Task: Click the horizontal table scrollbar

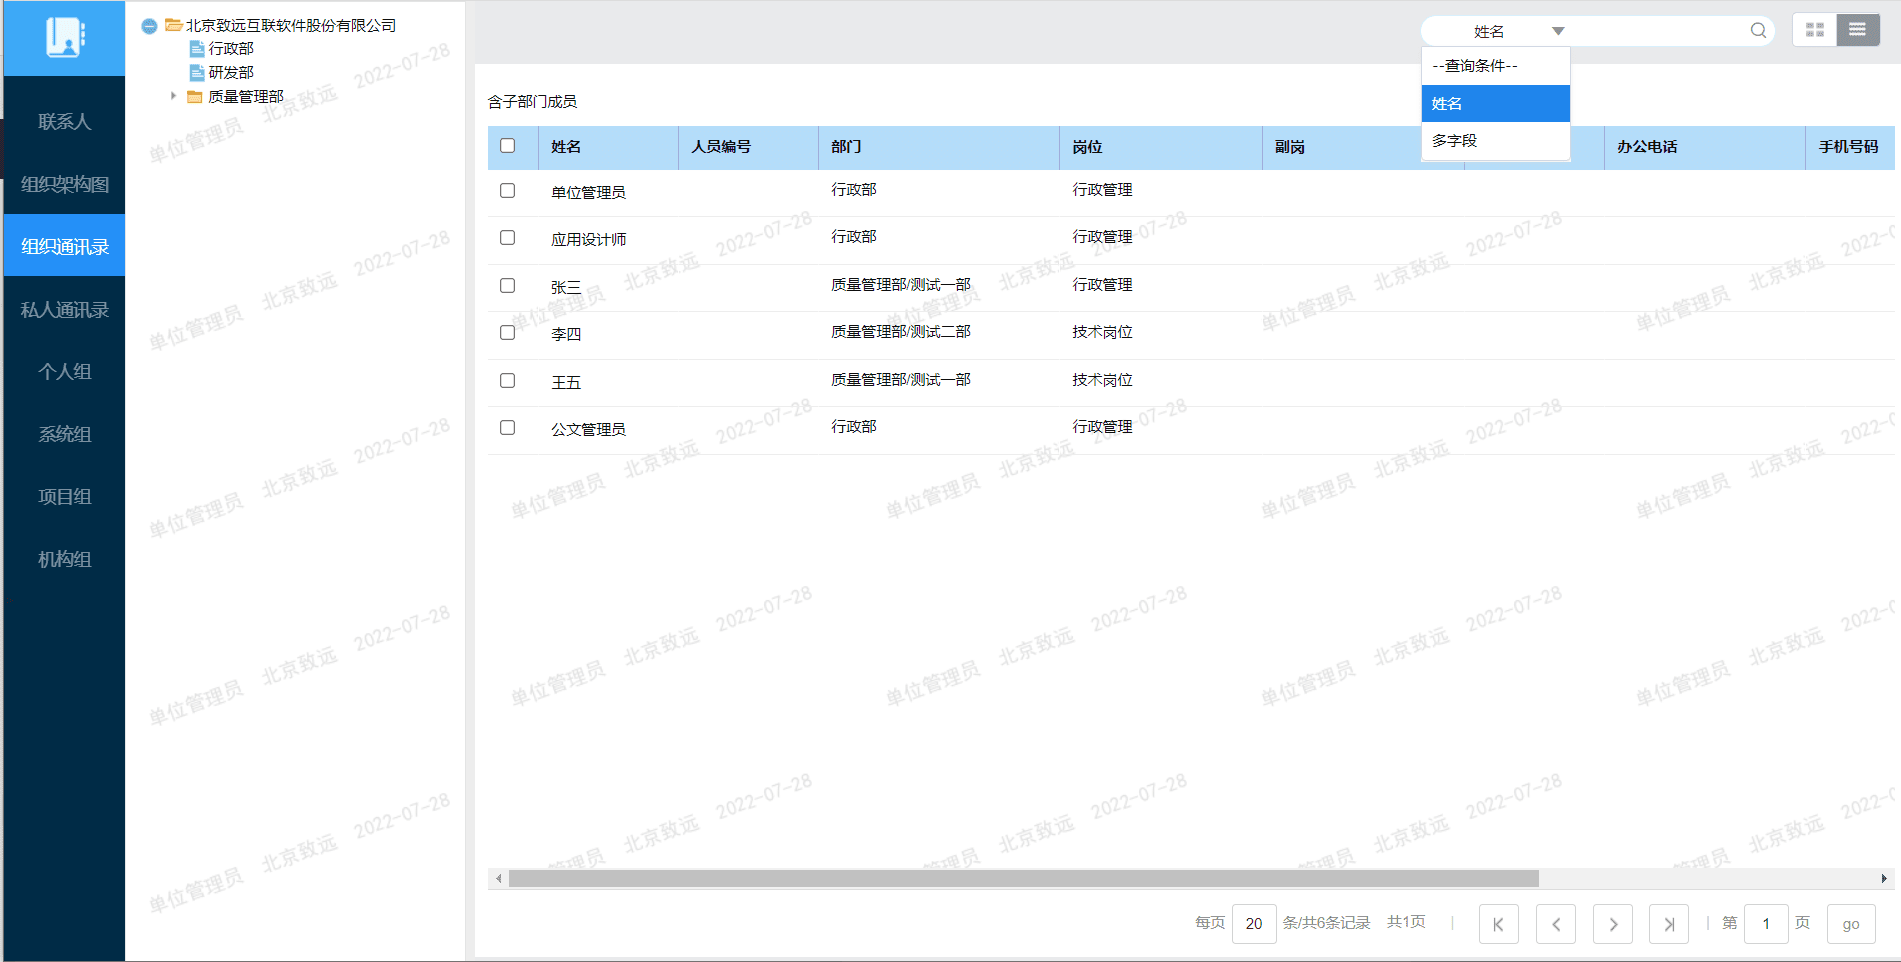Action: (x=1023, y=879)
